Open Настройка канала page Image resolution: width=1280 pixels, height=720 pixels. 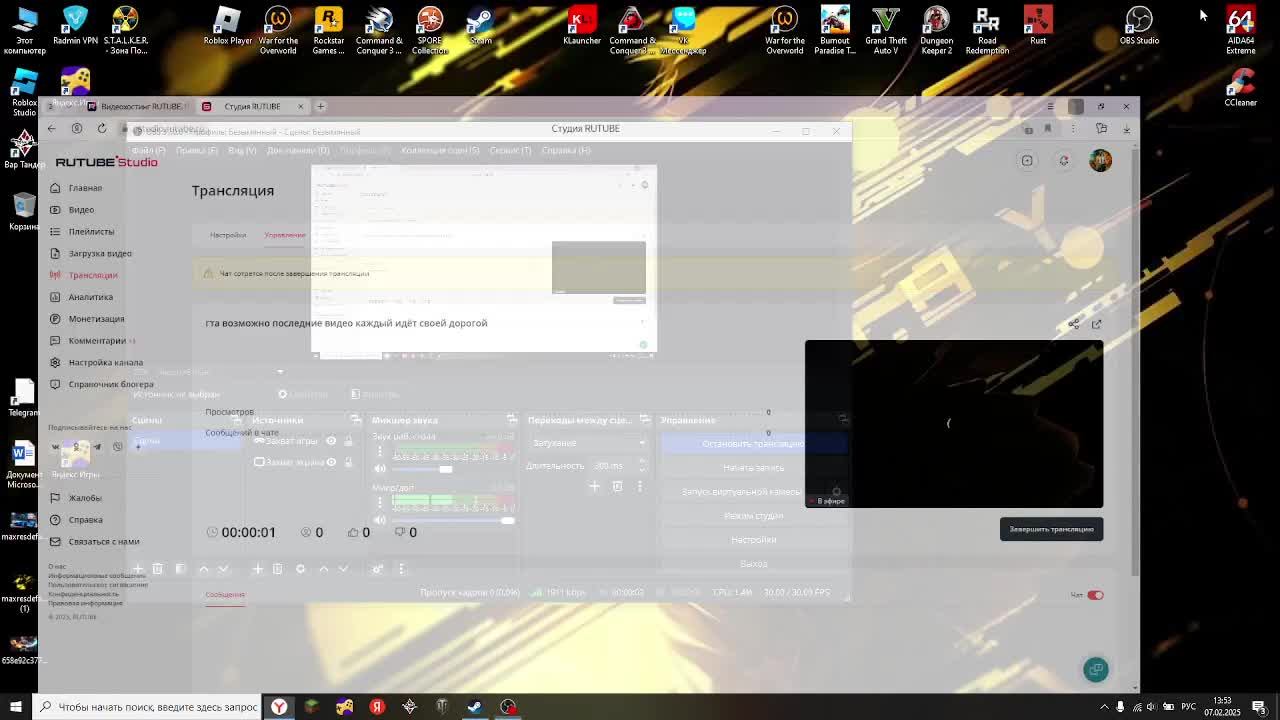coord(96,363)
